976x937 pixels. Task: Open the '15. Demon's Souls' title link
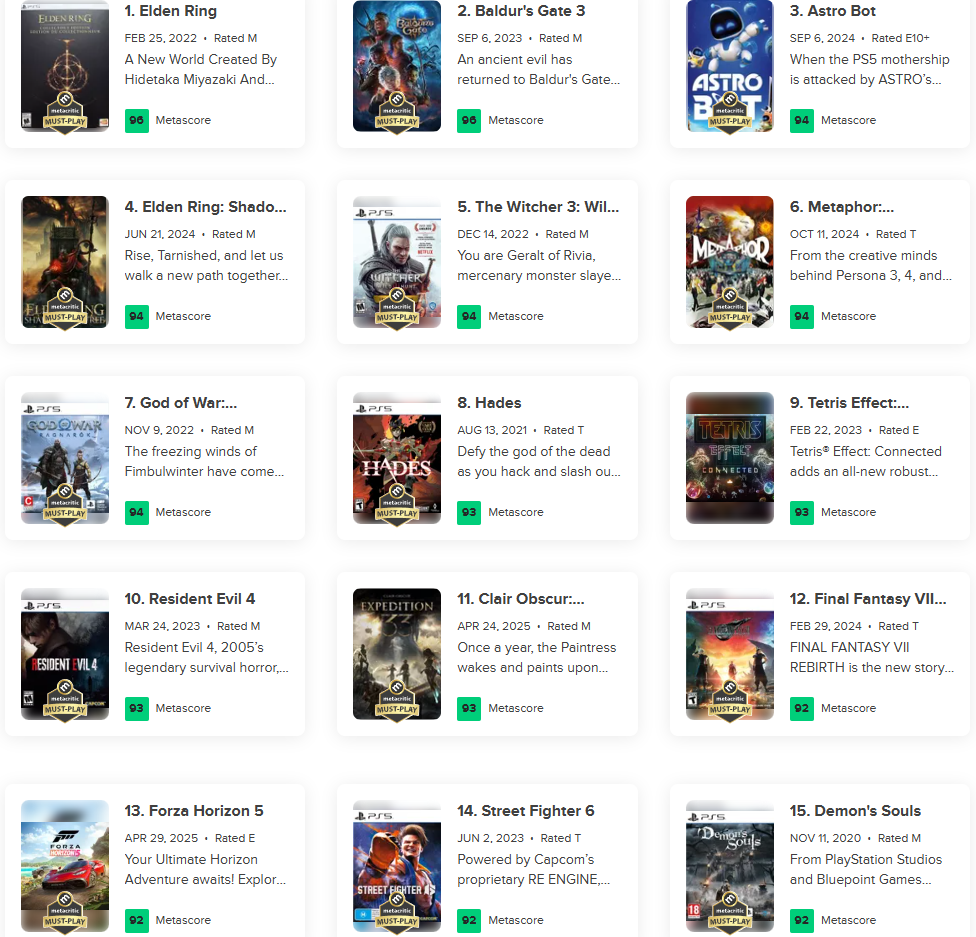pos(855,811)
